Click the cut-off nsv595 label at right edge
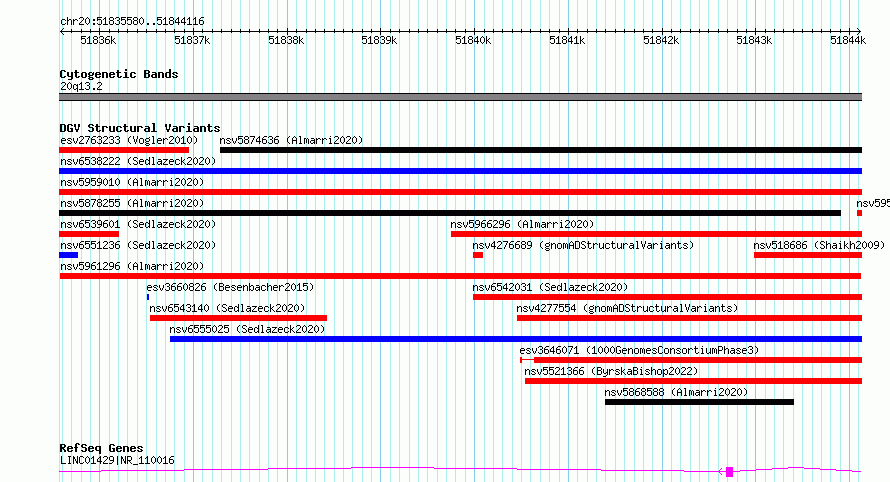The width and height of the screenshot is (890, 482). click(873, 203)
